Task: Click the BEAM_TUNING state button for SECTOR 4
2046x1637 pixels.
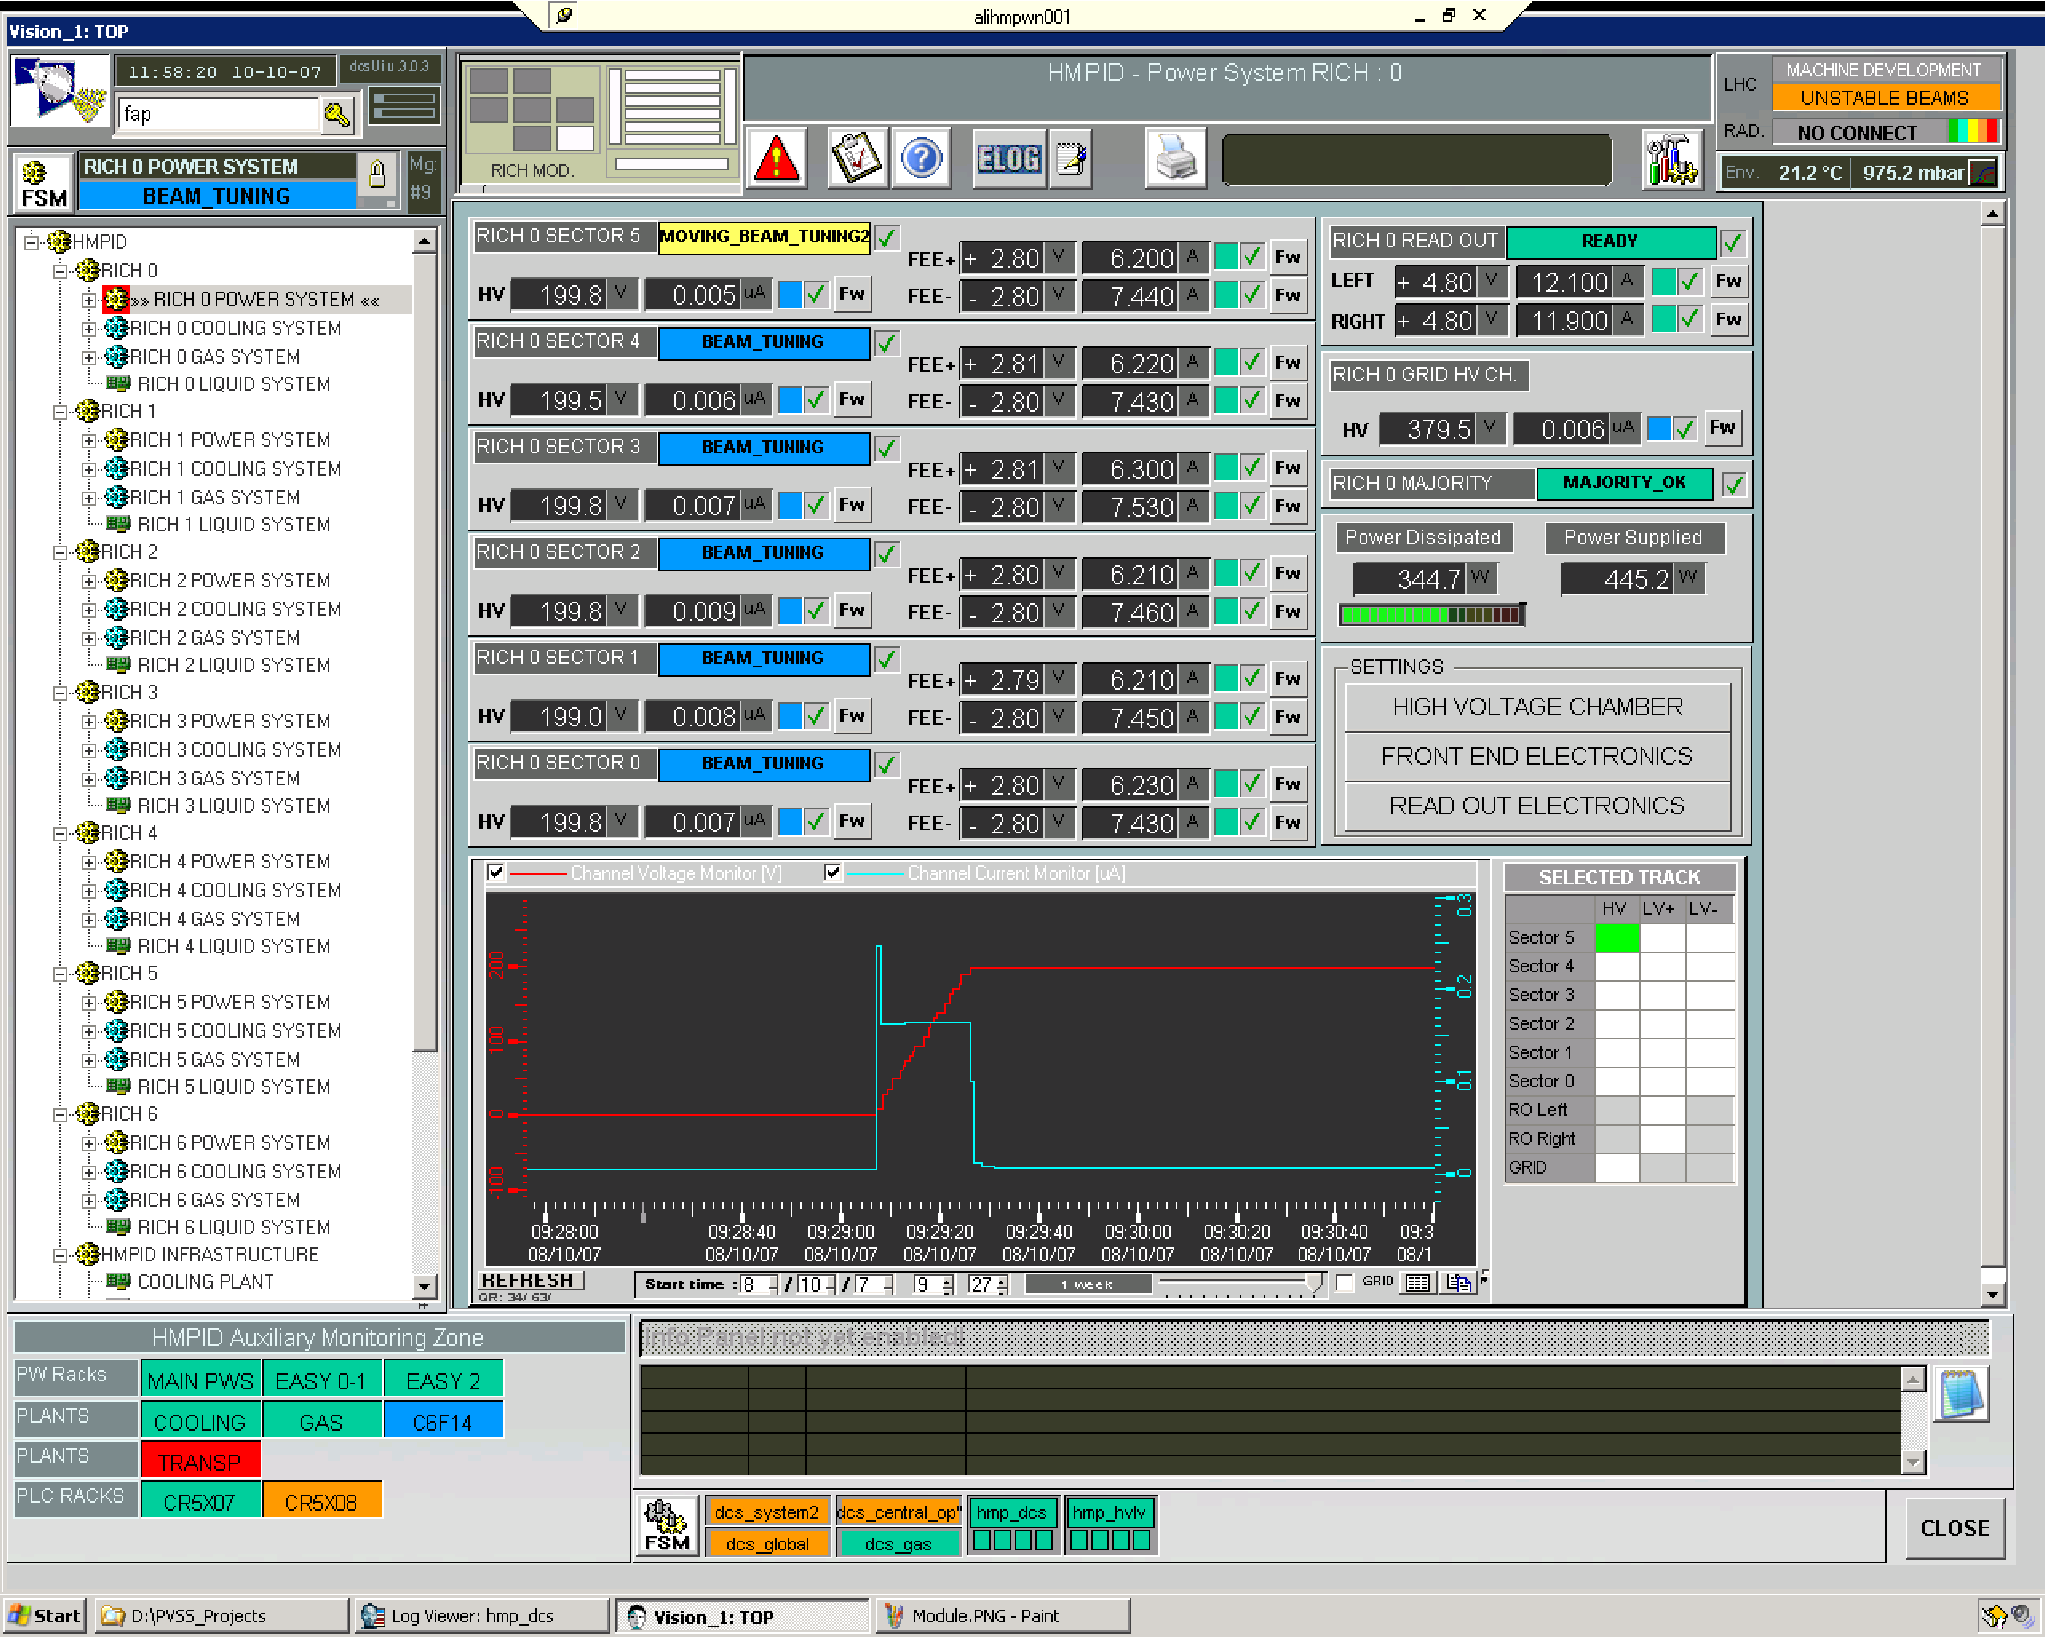Action: pyautogui.click(x=763, y=343)
